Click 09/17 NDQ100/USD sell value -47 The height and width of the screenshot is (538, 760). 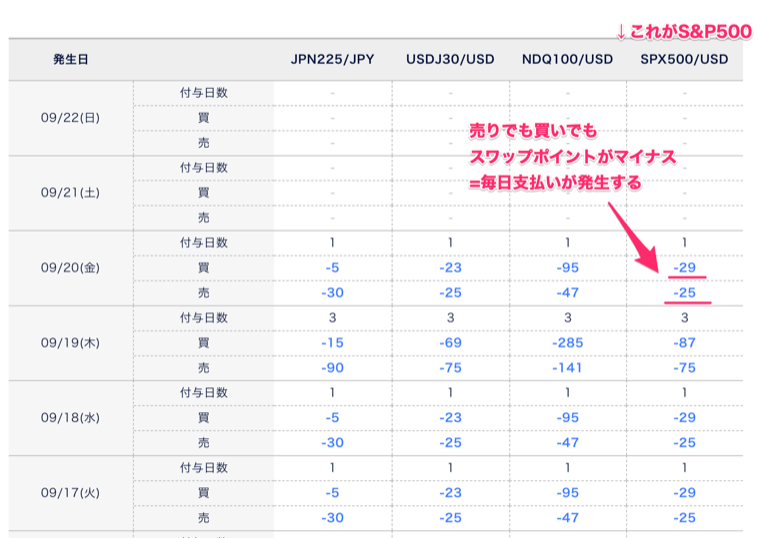tap(568, 518)
